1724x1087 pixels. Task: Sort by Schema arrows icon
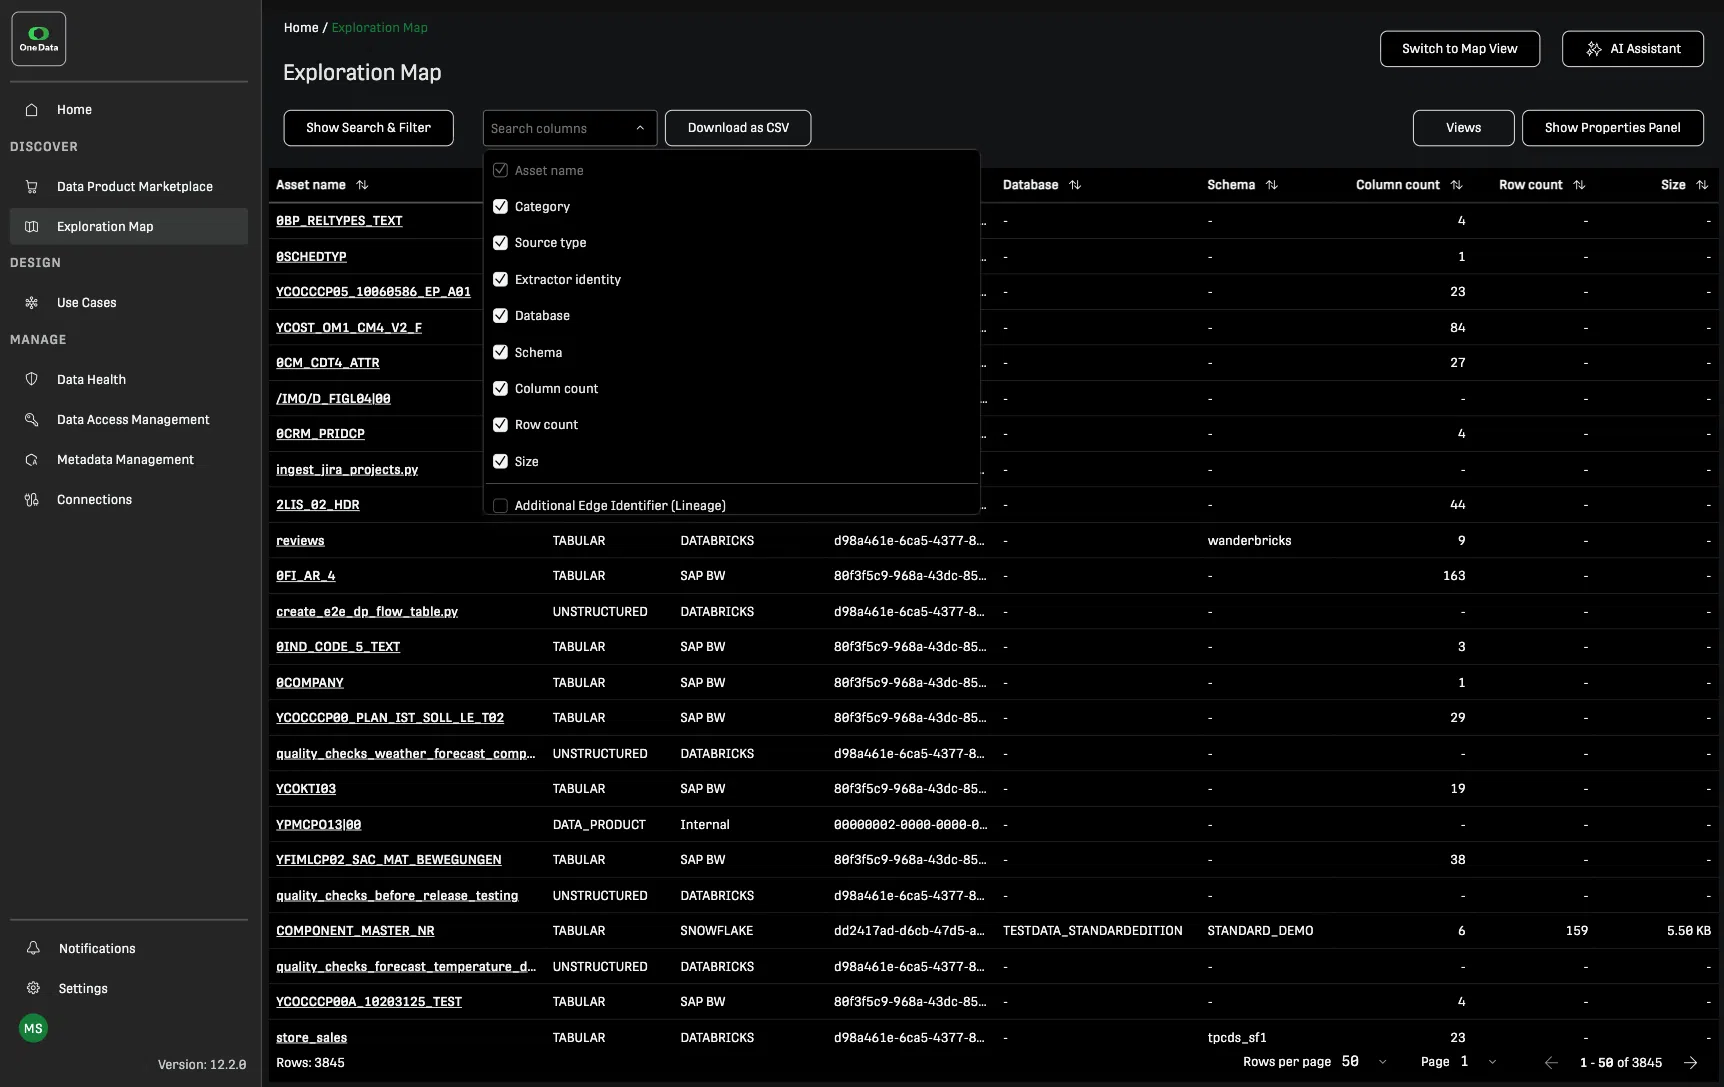coord(1272,185)
